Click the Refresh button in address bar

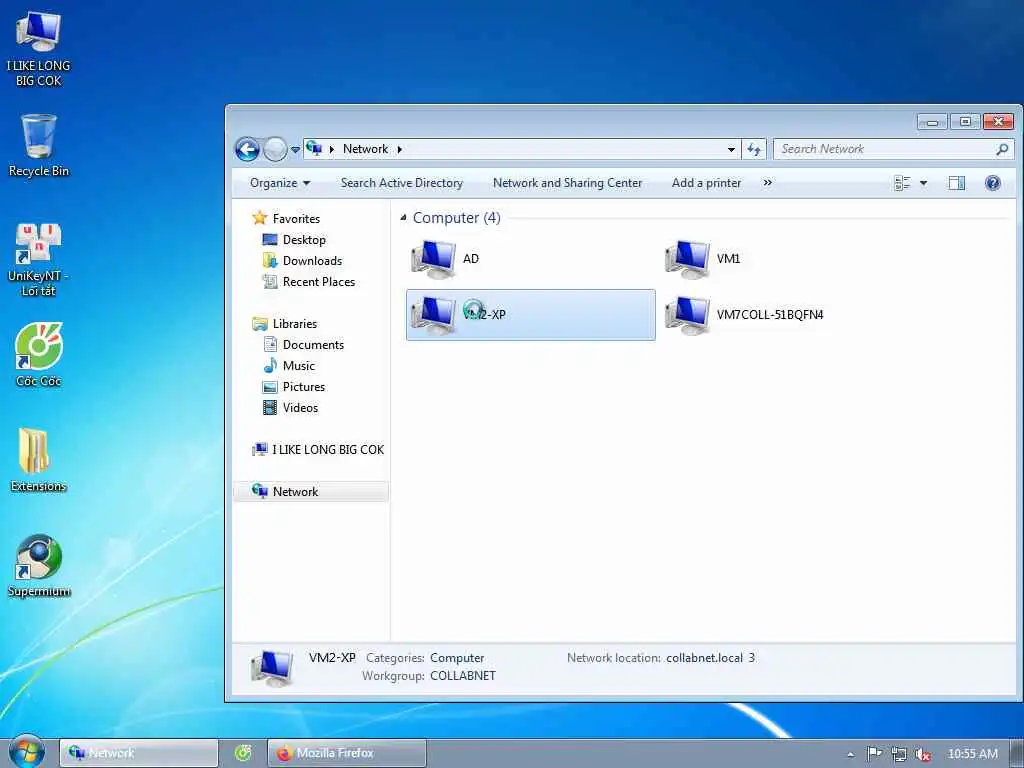tap(754, 150)
